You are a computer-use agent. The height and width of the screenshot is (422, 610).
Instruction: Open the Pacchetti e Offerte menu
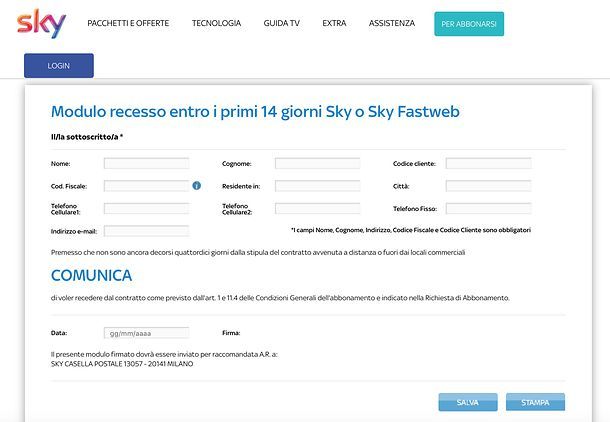click(128, 23)
